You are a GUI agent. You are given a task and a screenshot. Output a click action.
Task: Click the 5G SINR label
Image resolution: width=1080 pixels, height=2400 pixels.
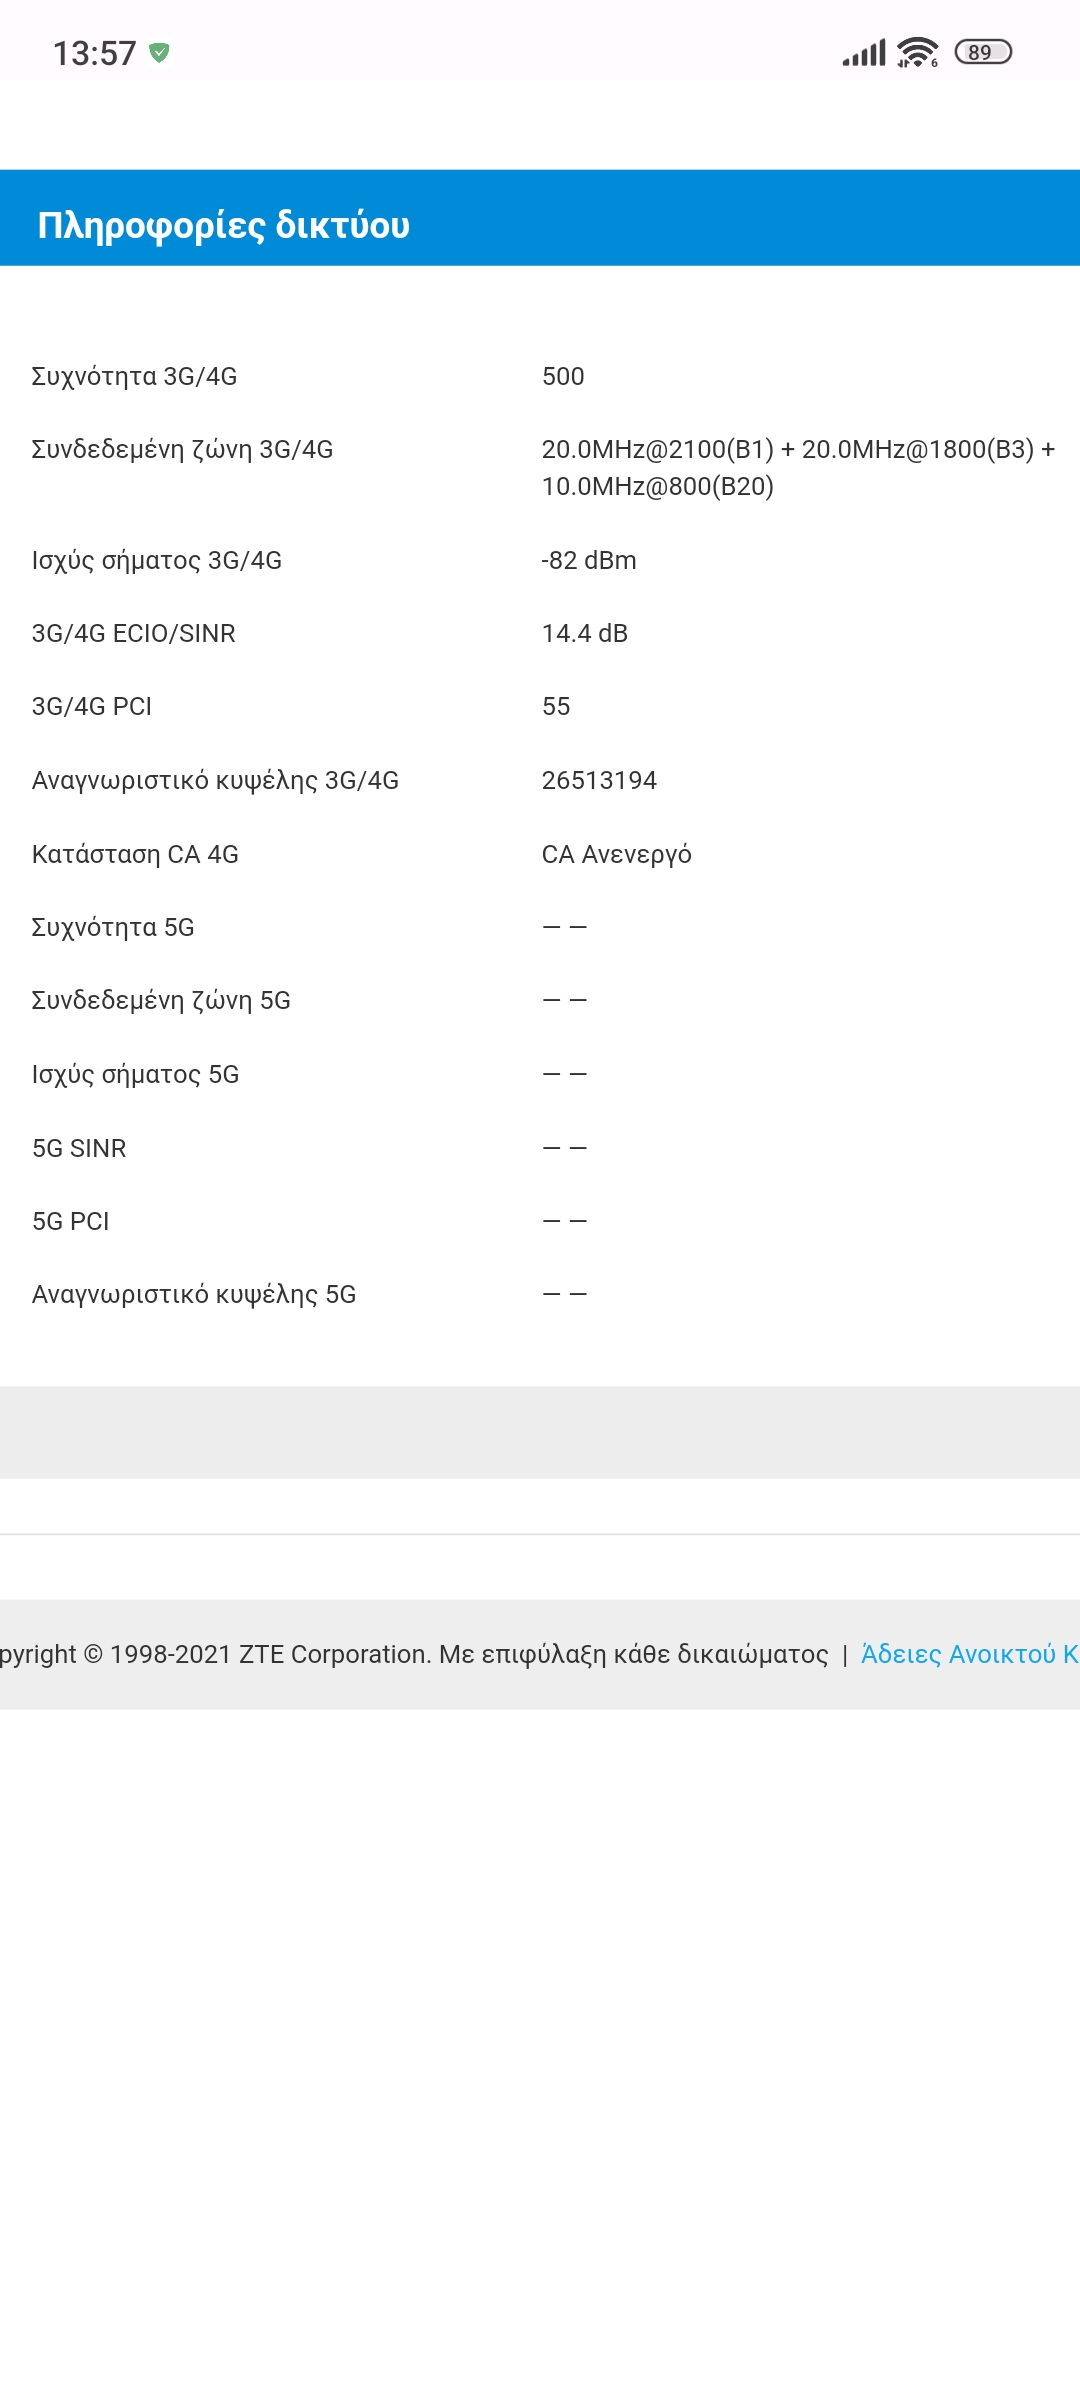[x=79, y=1148]
